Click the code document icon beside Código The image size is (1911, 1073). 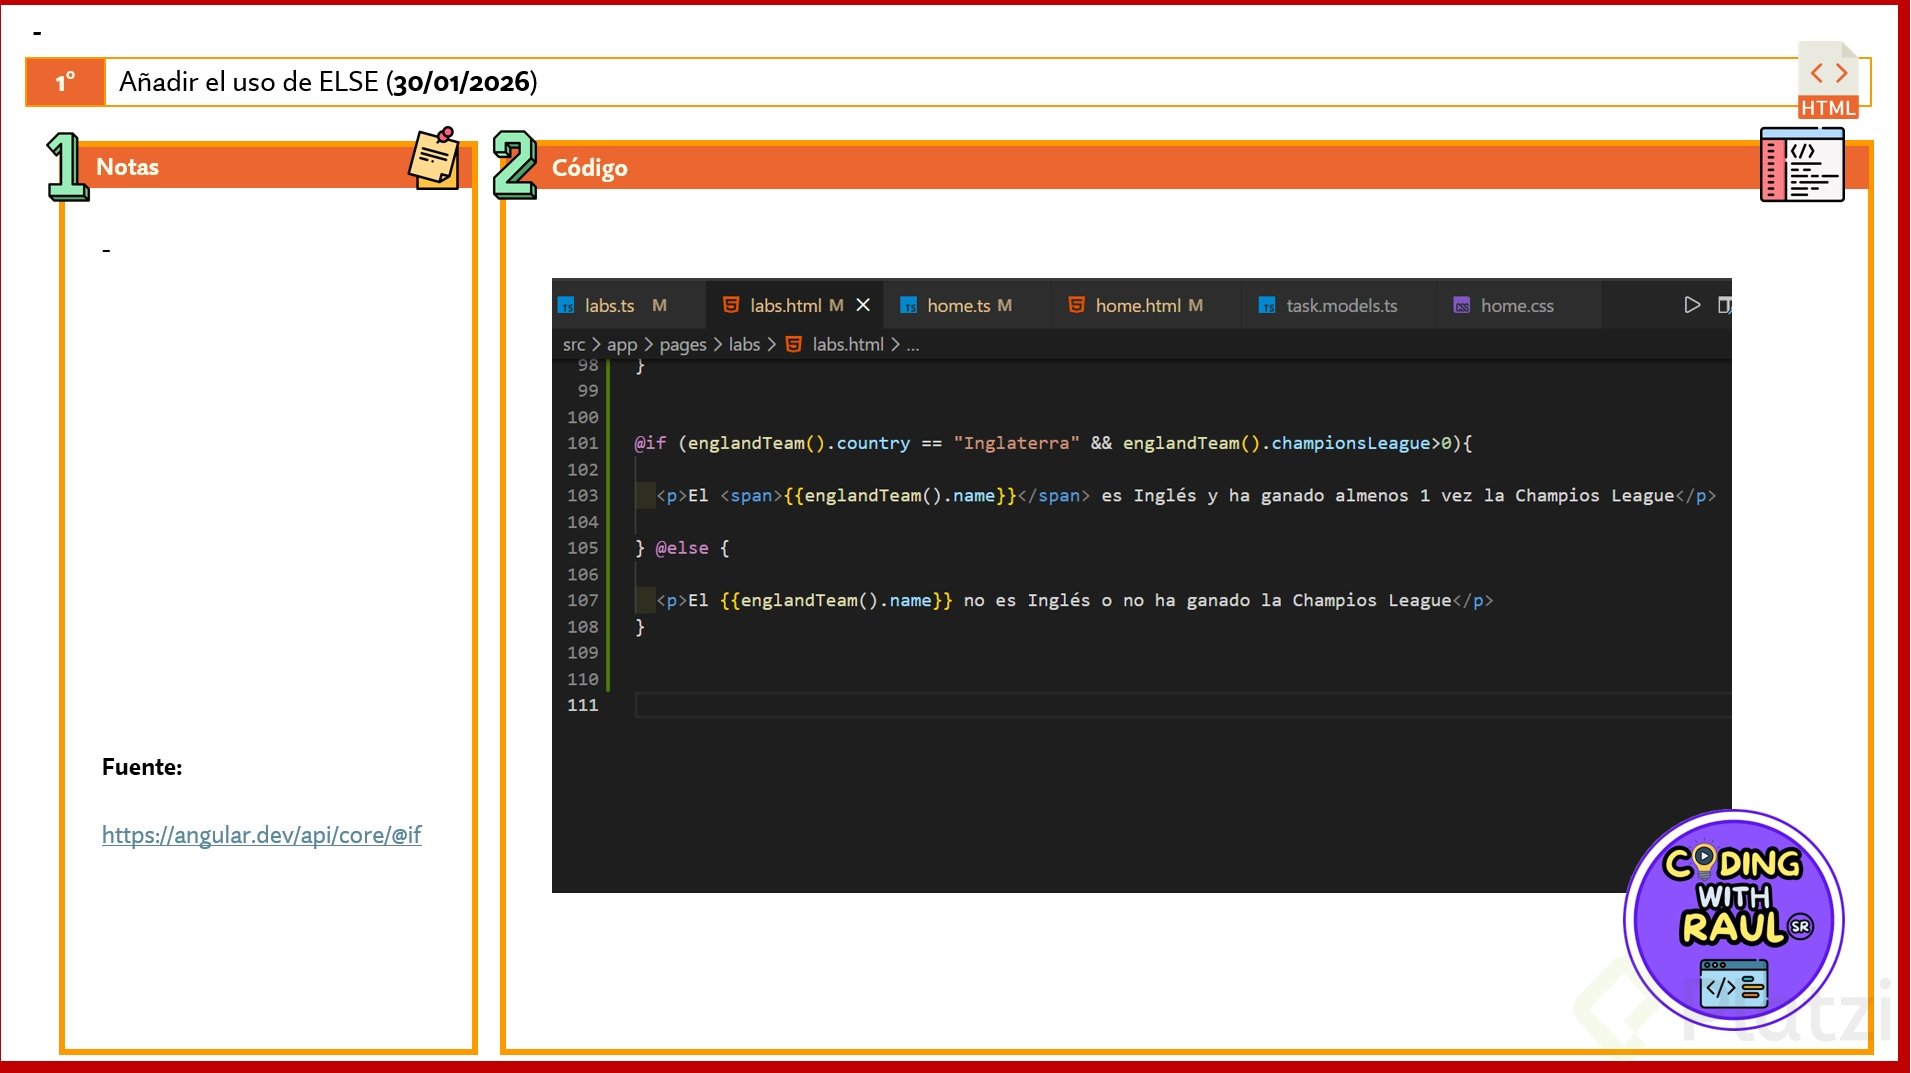point(1801,165)
